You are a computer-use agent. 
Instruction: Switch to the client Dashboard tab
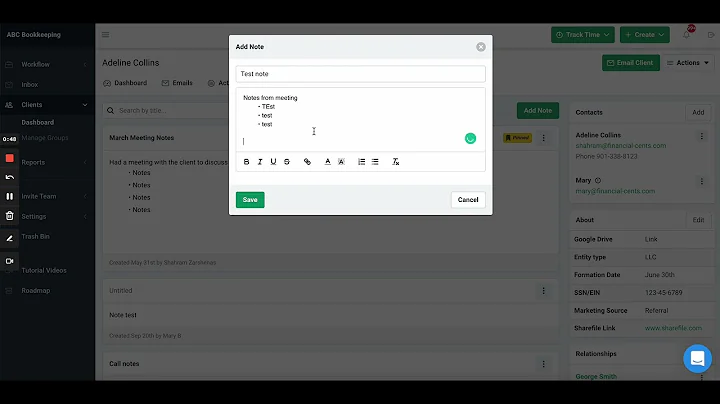click(x=125, y=83)
